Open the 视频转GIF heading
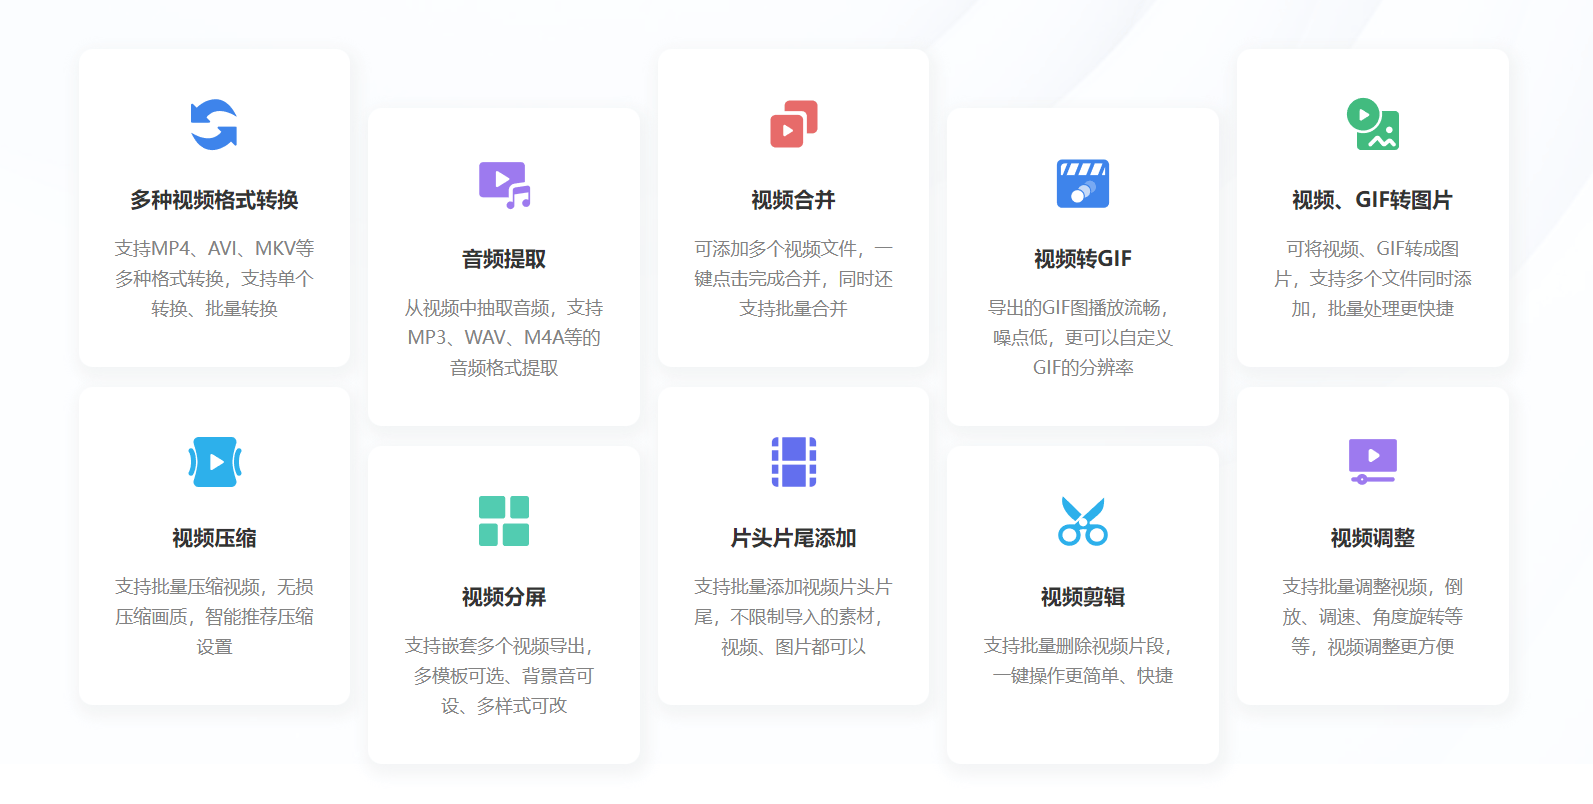The height and width of the screenshot is (804, 1593). click(x=1082, y=259)
